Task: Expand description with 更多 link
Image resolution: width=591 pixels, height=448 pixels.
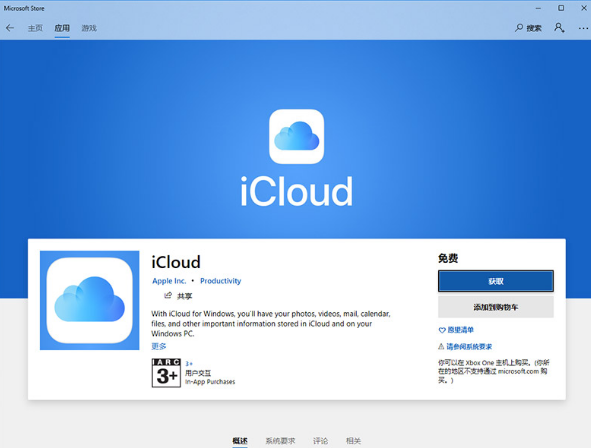Action: click(x=159, y=346)
